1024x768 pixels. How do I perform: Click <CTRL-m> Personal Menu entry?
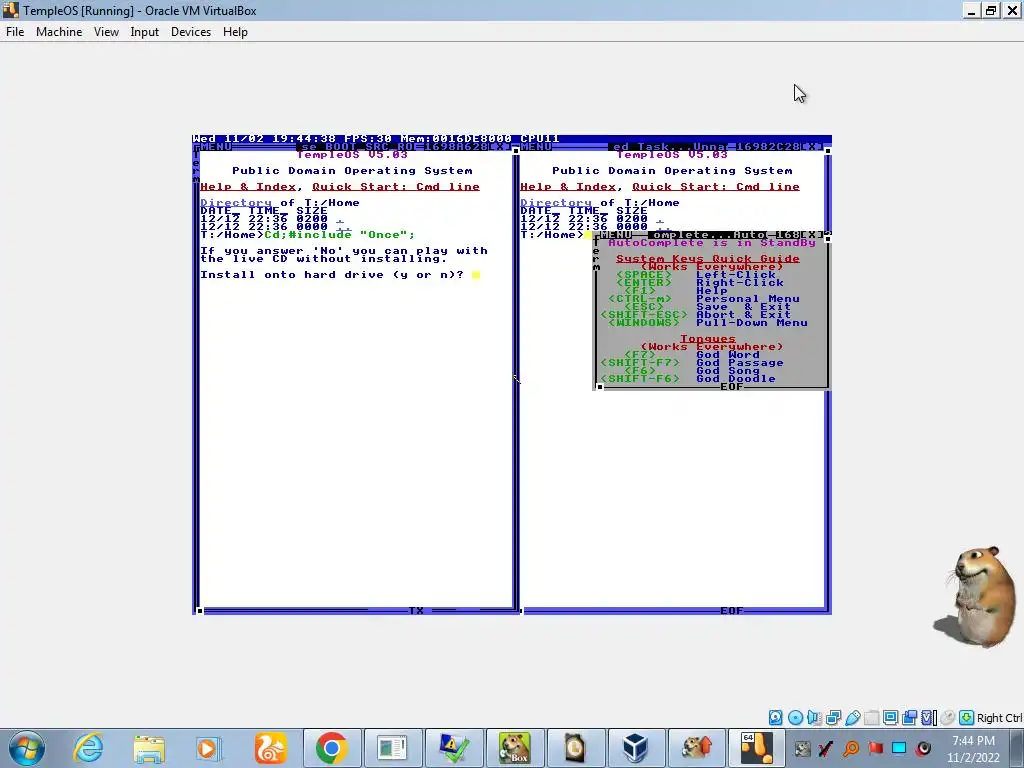pyautogui.click(x=703, y=298)
